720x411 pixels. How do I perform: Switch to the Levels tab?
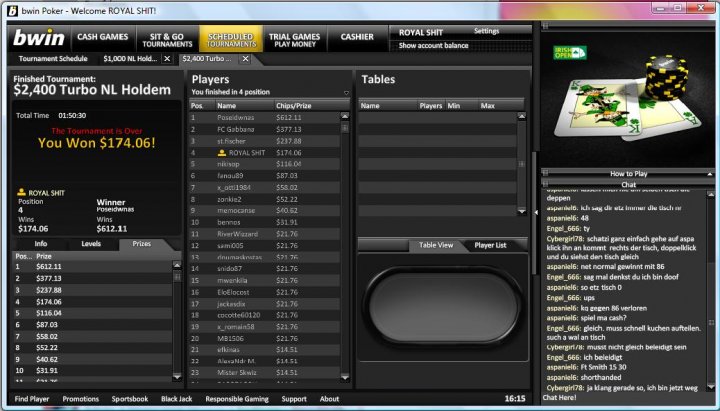pos(91,244)
